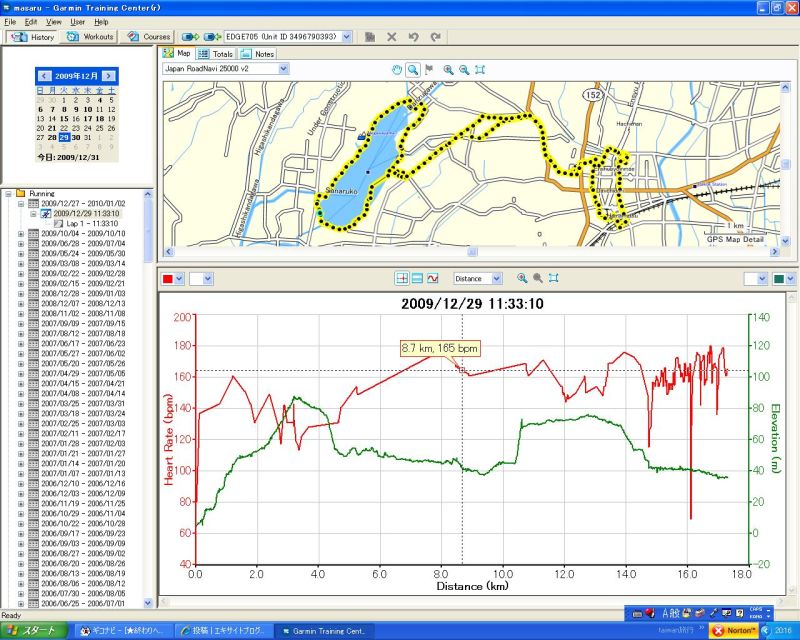Image resolution: width=800 pixels, height=640 pixels.
Task: Expand the 2009/10/04 - 2009/10/10 week
Action: point(21,233)
